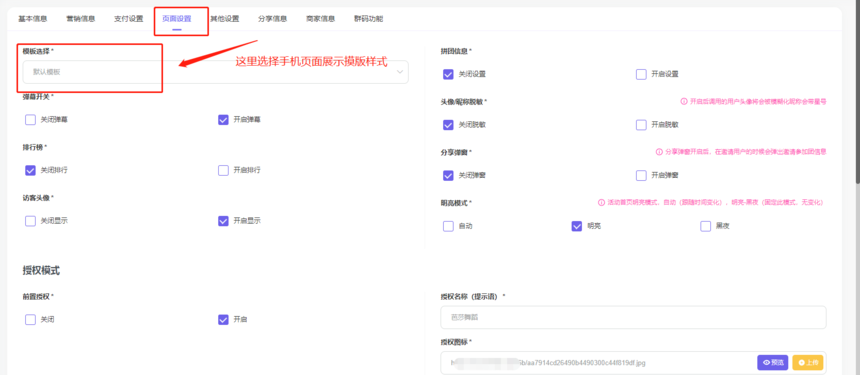
Task: Click the info icon beside 分享弹窗 hint
Action: [x=659, y=151]
